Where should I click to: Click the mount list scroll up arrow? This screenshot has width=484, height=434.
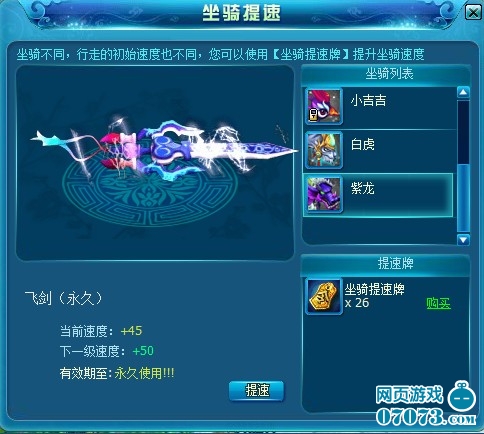tap(463, 92)
